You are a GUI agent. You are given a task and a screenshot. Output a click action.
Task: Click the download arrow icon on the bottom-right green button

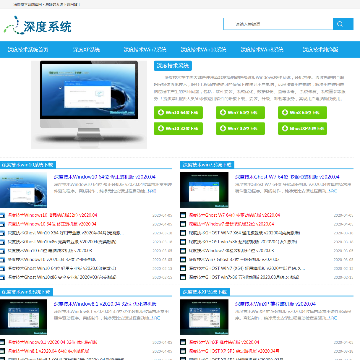pos(285,128)
